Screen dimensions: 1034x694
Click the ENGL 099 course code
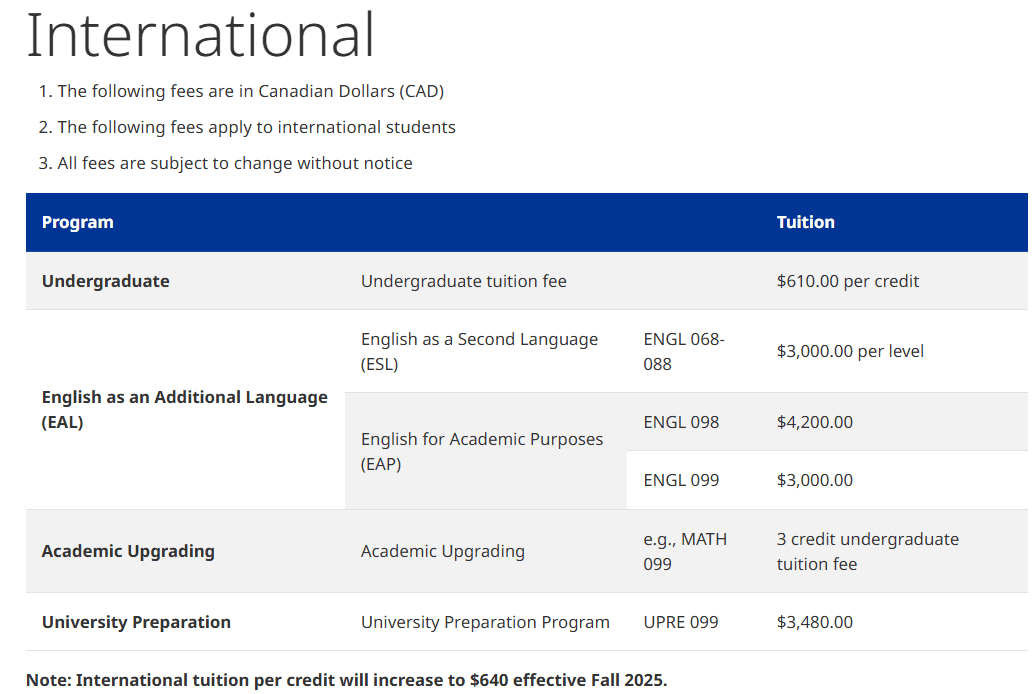681,480
